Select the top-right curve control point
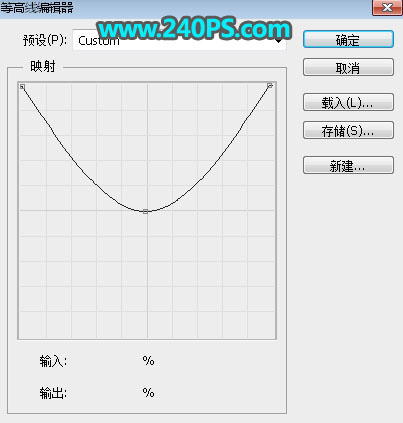The image size is (403, 423). tap(270, 86)
